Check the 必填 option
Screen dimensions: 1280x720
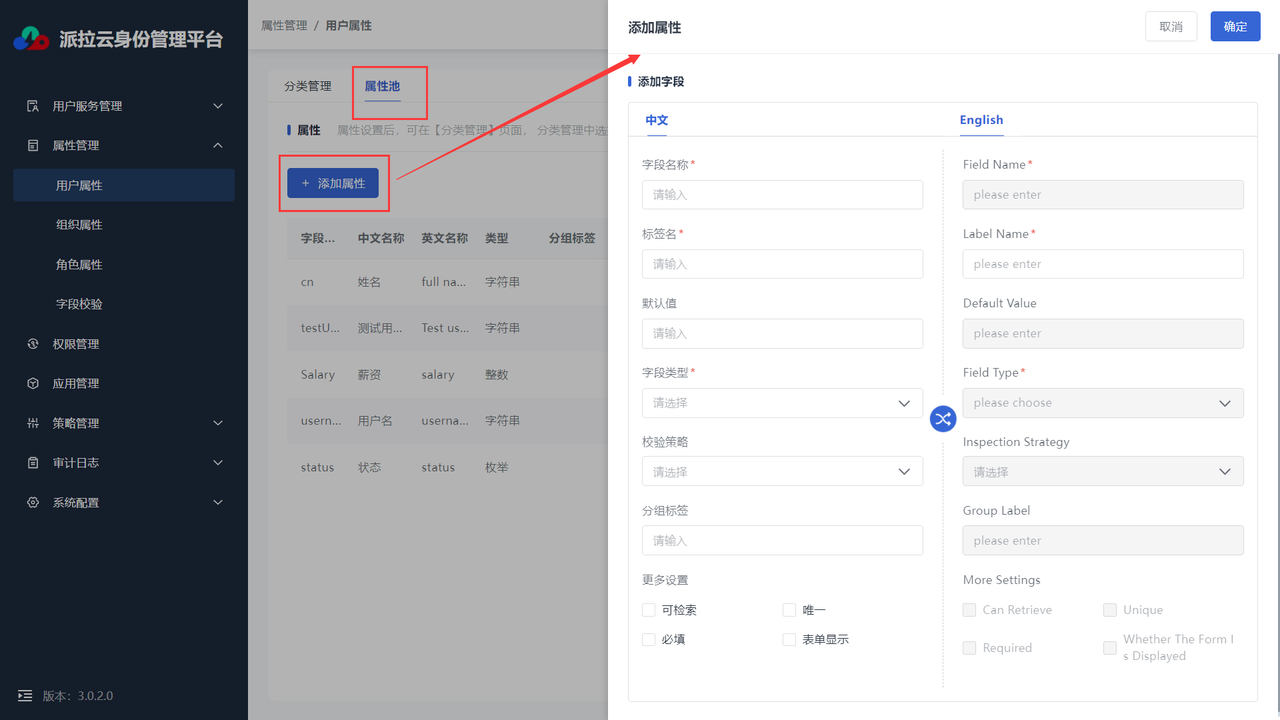pyautogui.click(x=649, y=639)
